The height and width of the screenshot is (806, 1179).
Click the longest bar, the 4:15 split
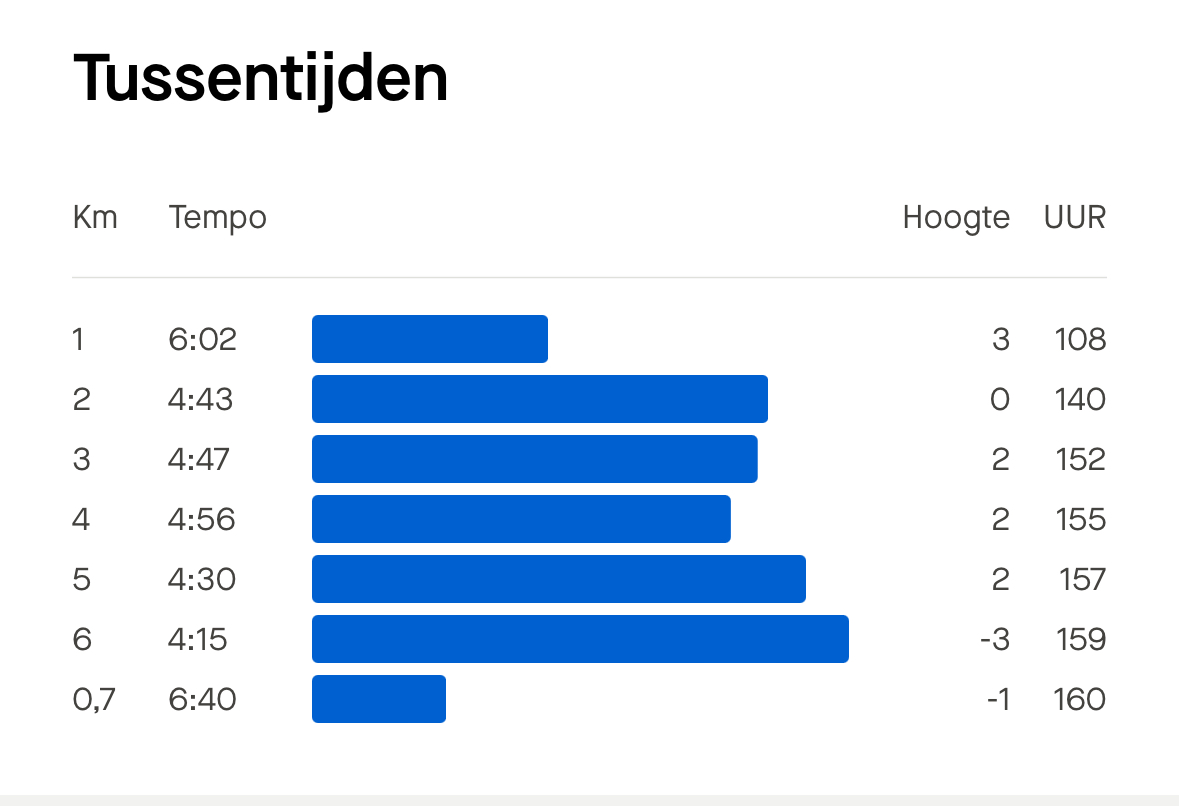pos(580,639)
